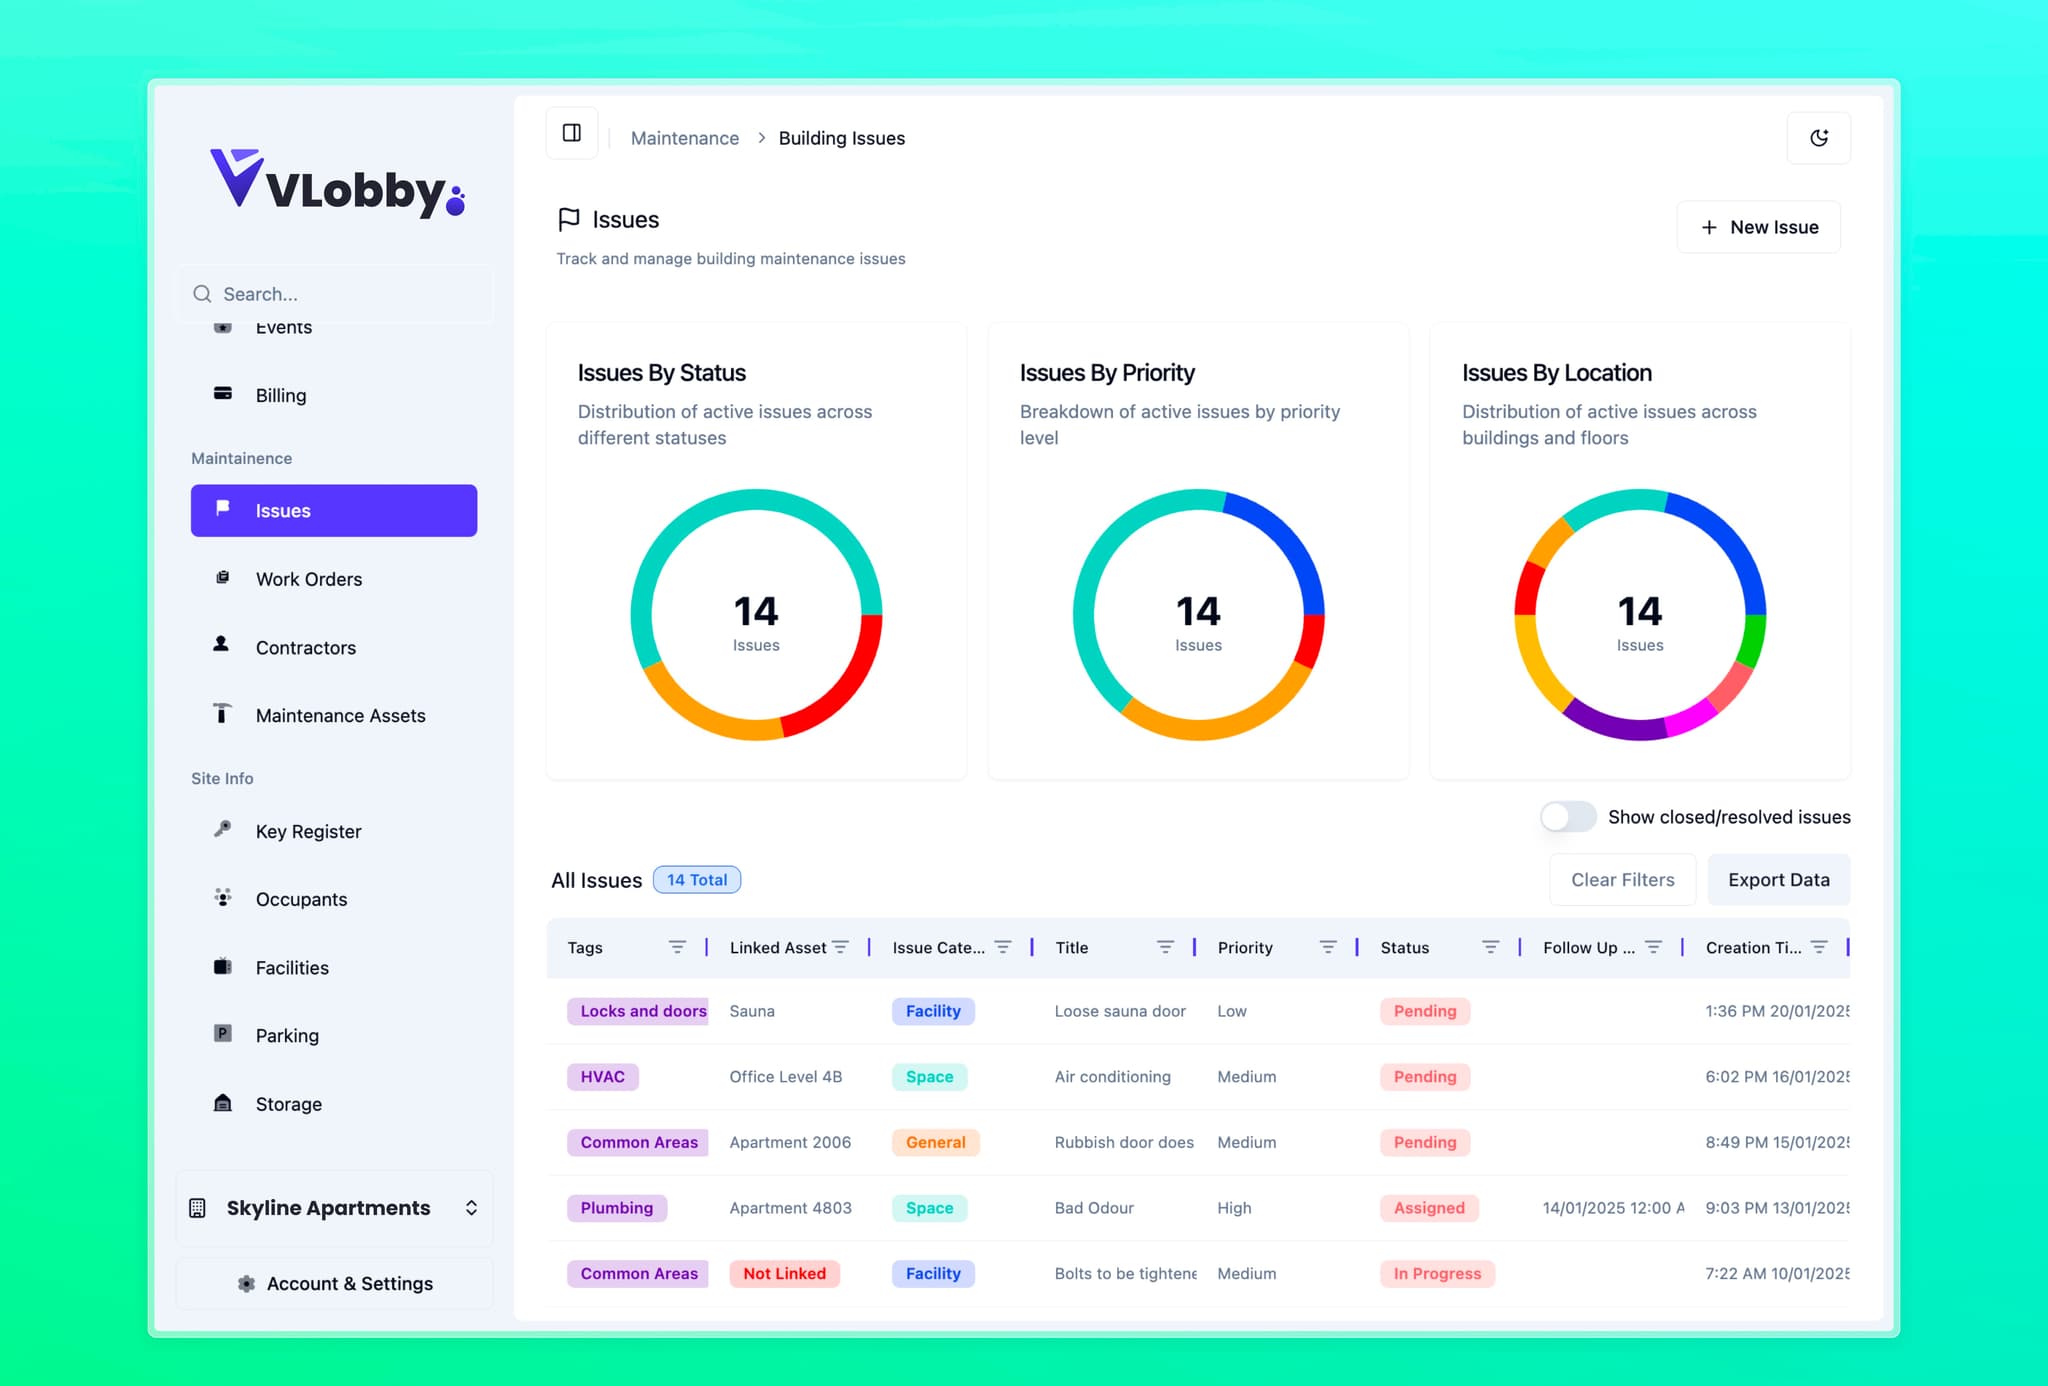
Task: Click the Contractors person icon
Action: click(221, 646)
